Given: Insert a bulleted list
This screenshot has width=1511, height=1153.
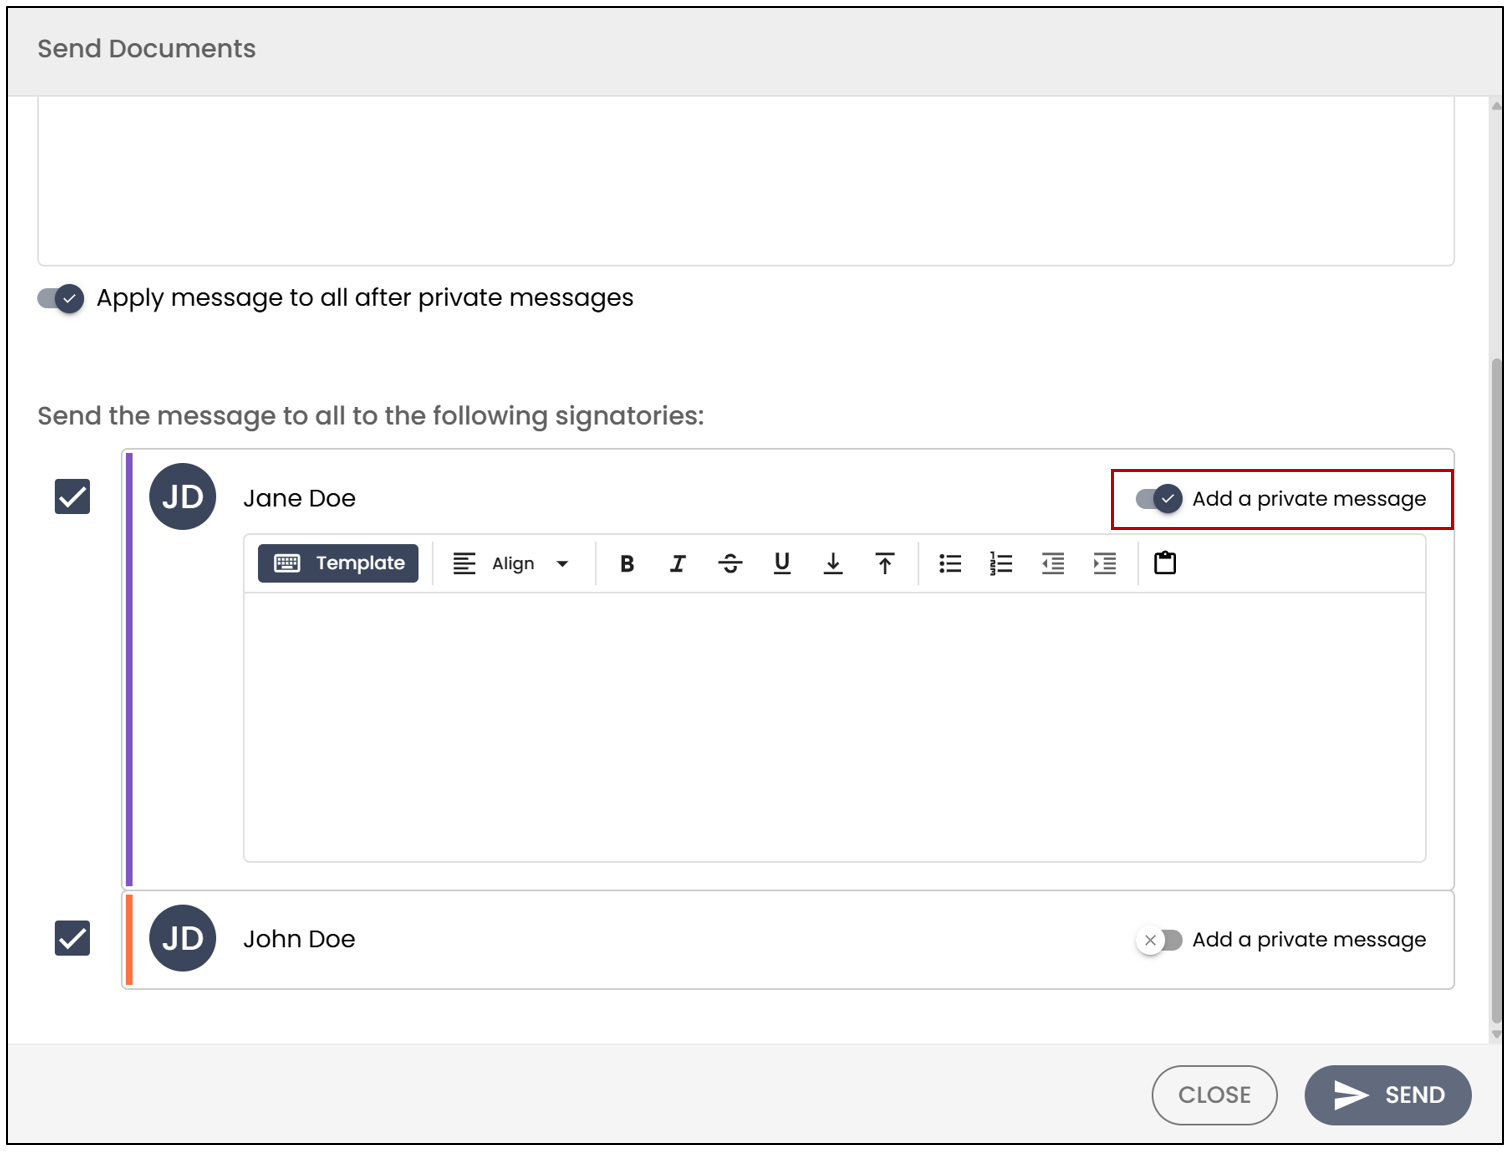Looking at the screenshot, I should coord(950,564).
